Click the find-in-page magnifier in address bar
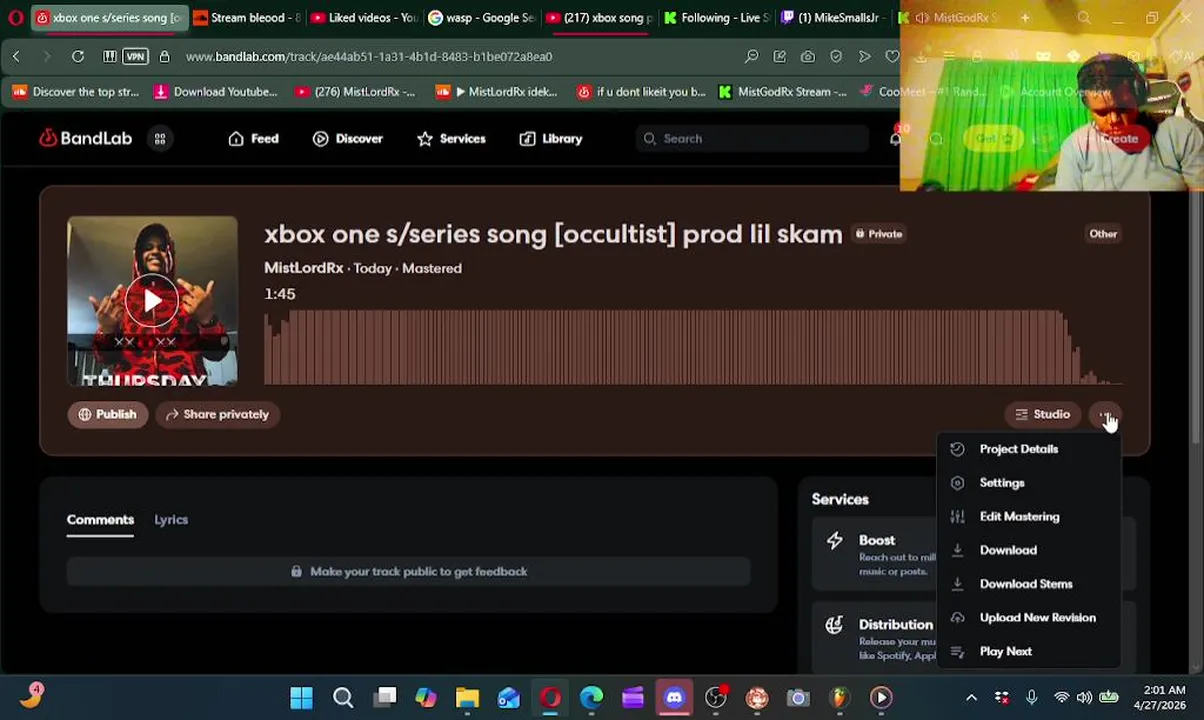Viewport: 1204px width, 720px height. click(751, 57)
